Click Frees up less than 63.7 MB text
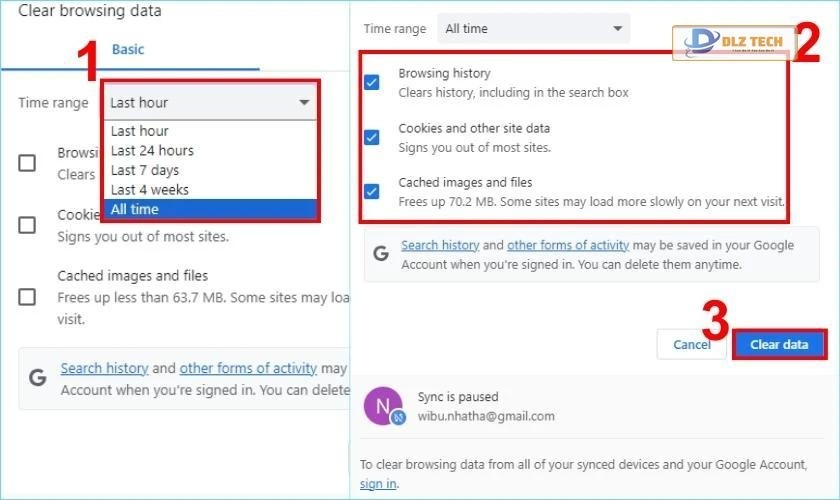Screen dimensions: 840x500 tap(204, 308)
